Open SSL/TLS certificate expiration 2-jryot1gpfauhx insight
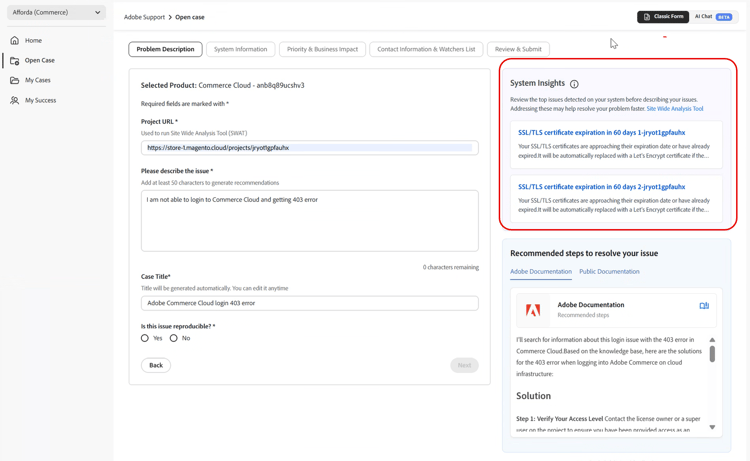Screen dimensions: 750x461 (602, 187)
